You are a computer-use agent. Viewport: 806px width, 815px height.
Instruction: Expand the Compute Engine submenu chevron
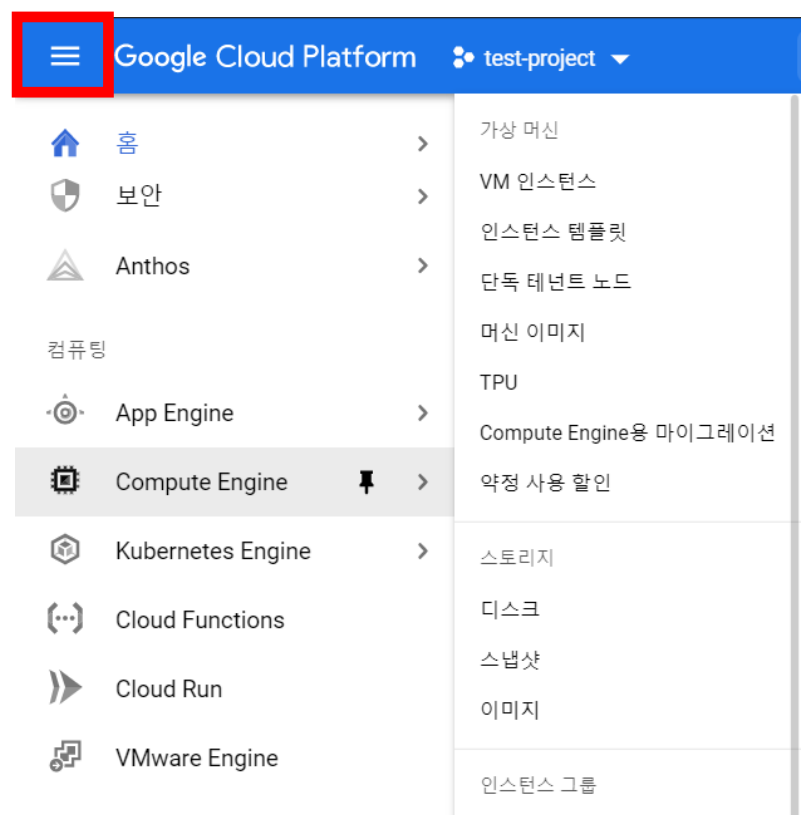point(423,482)
